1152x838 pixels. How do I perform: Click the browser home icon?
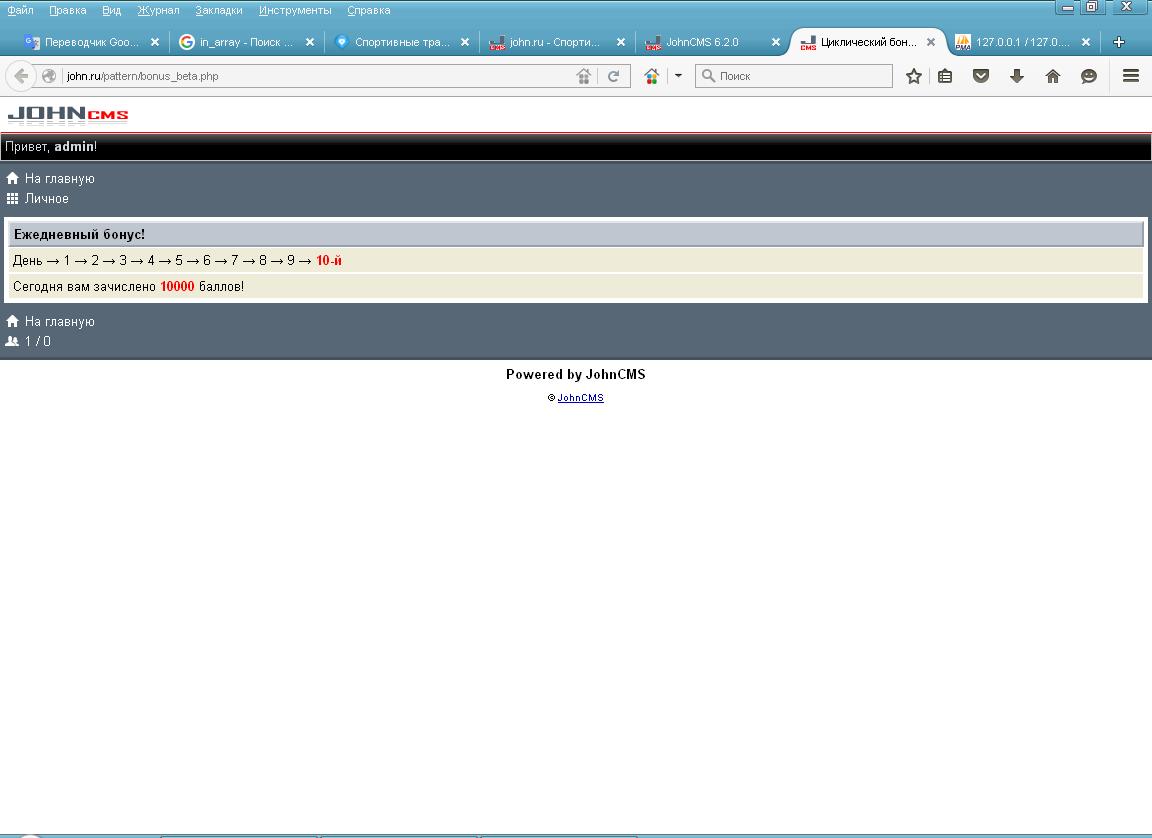click(x=1053, y=76)
